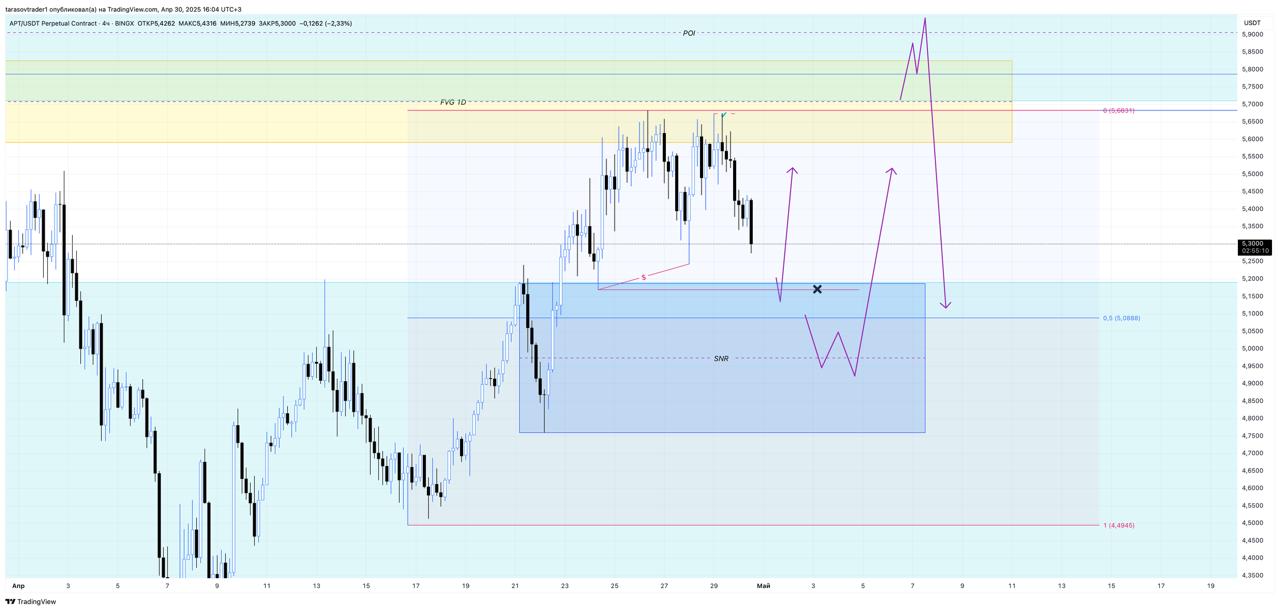
Task: Click APT/USDT Perpetual Contract symbol title
Action: click(x=53, y=23)
